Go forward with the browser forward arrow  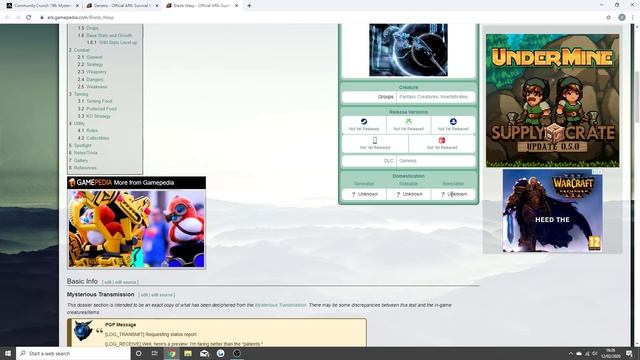[x=18, y=18]
